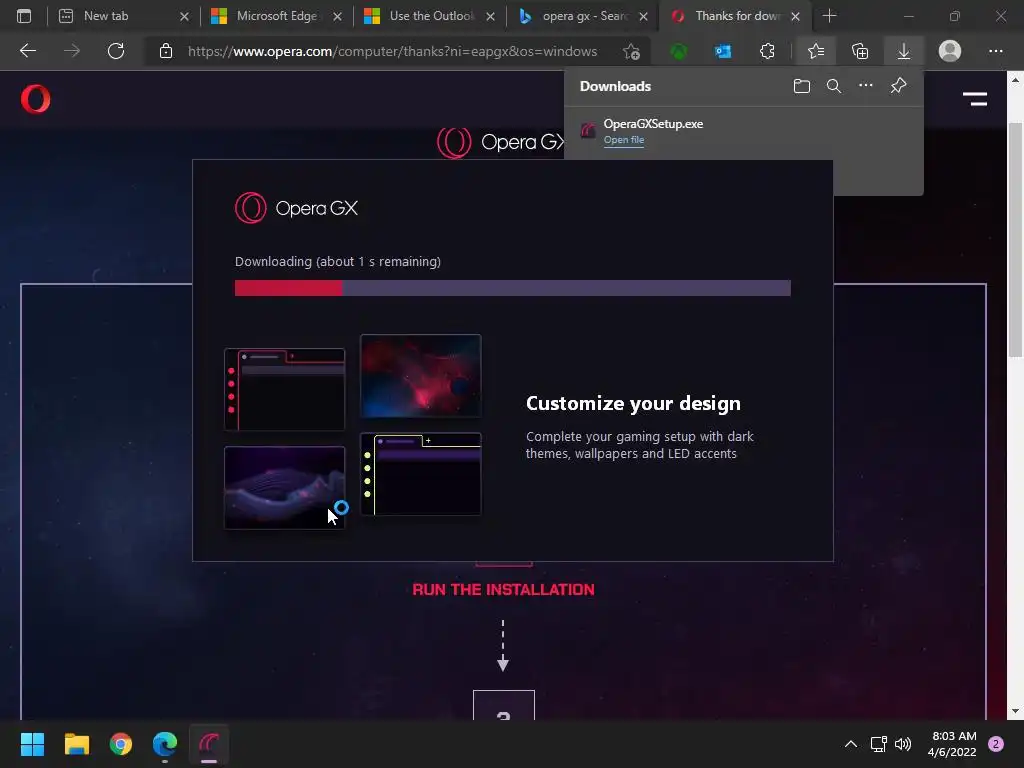Select the Opera GX installer taskbar icon

pyautogui.click(x=209, y=744)
